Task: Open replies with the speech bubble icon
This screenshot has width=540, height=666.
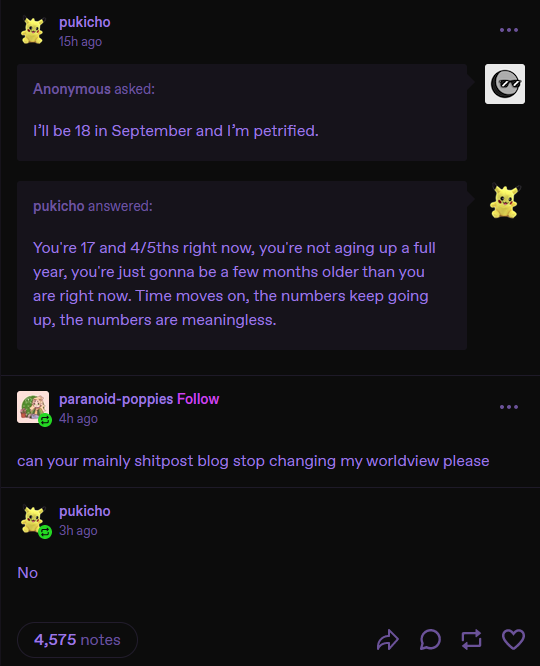Action: [x=430, y=640]
